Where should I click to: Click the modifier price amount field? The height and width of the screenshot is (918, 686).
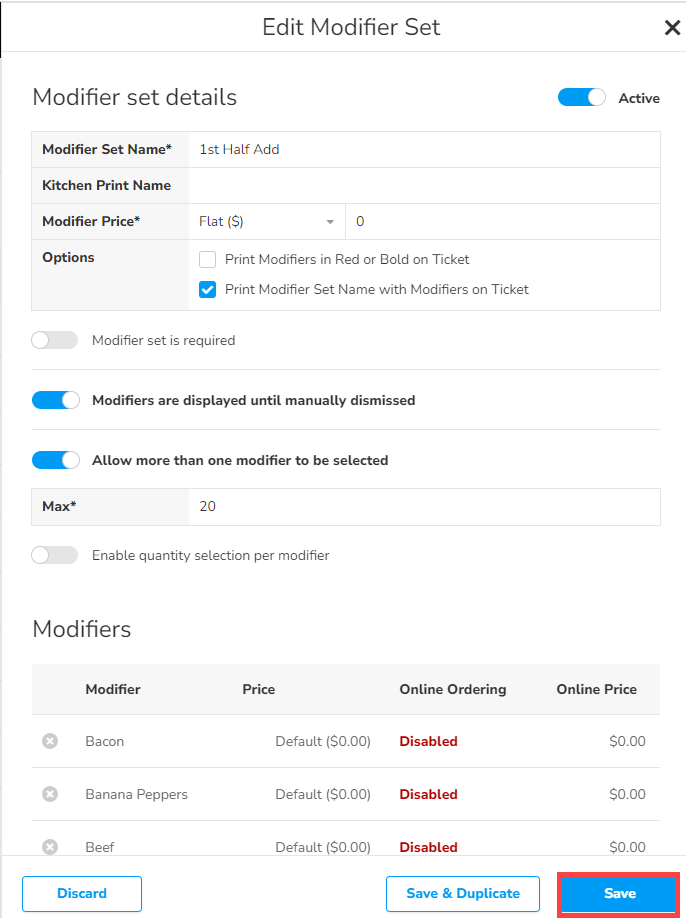pyautogui.click(x=502, y=221)
